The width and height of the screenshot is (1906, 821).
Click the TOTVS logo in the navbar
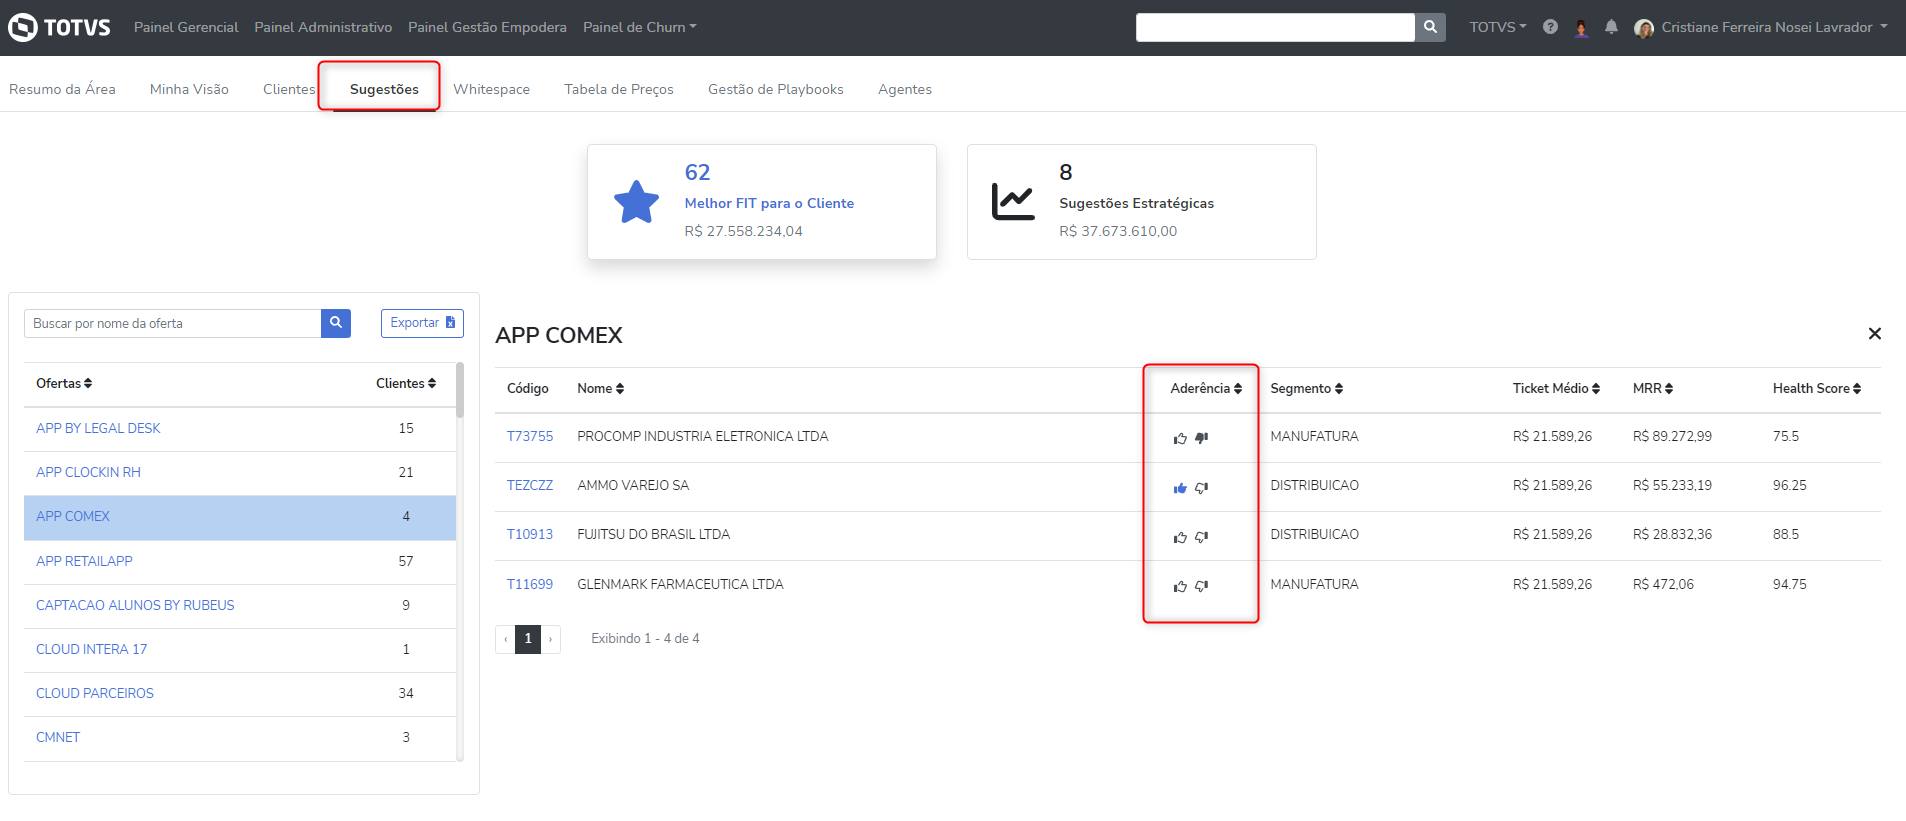(x=59, y=27)
